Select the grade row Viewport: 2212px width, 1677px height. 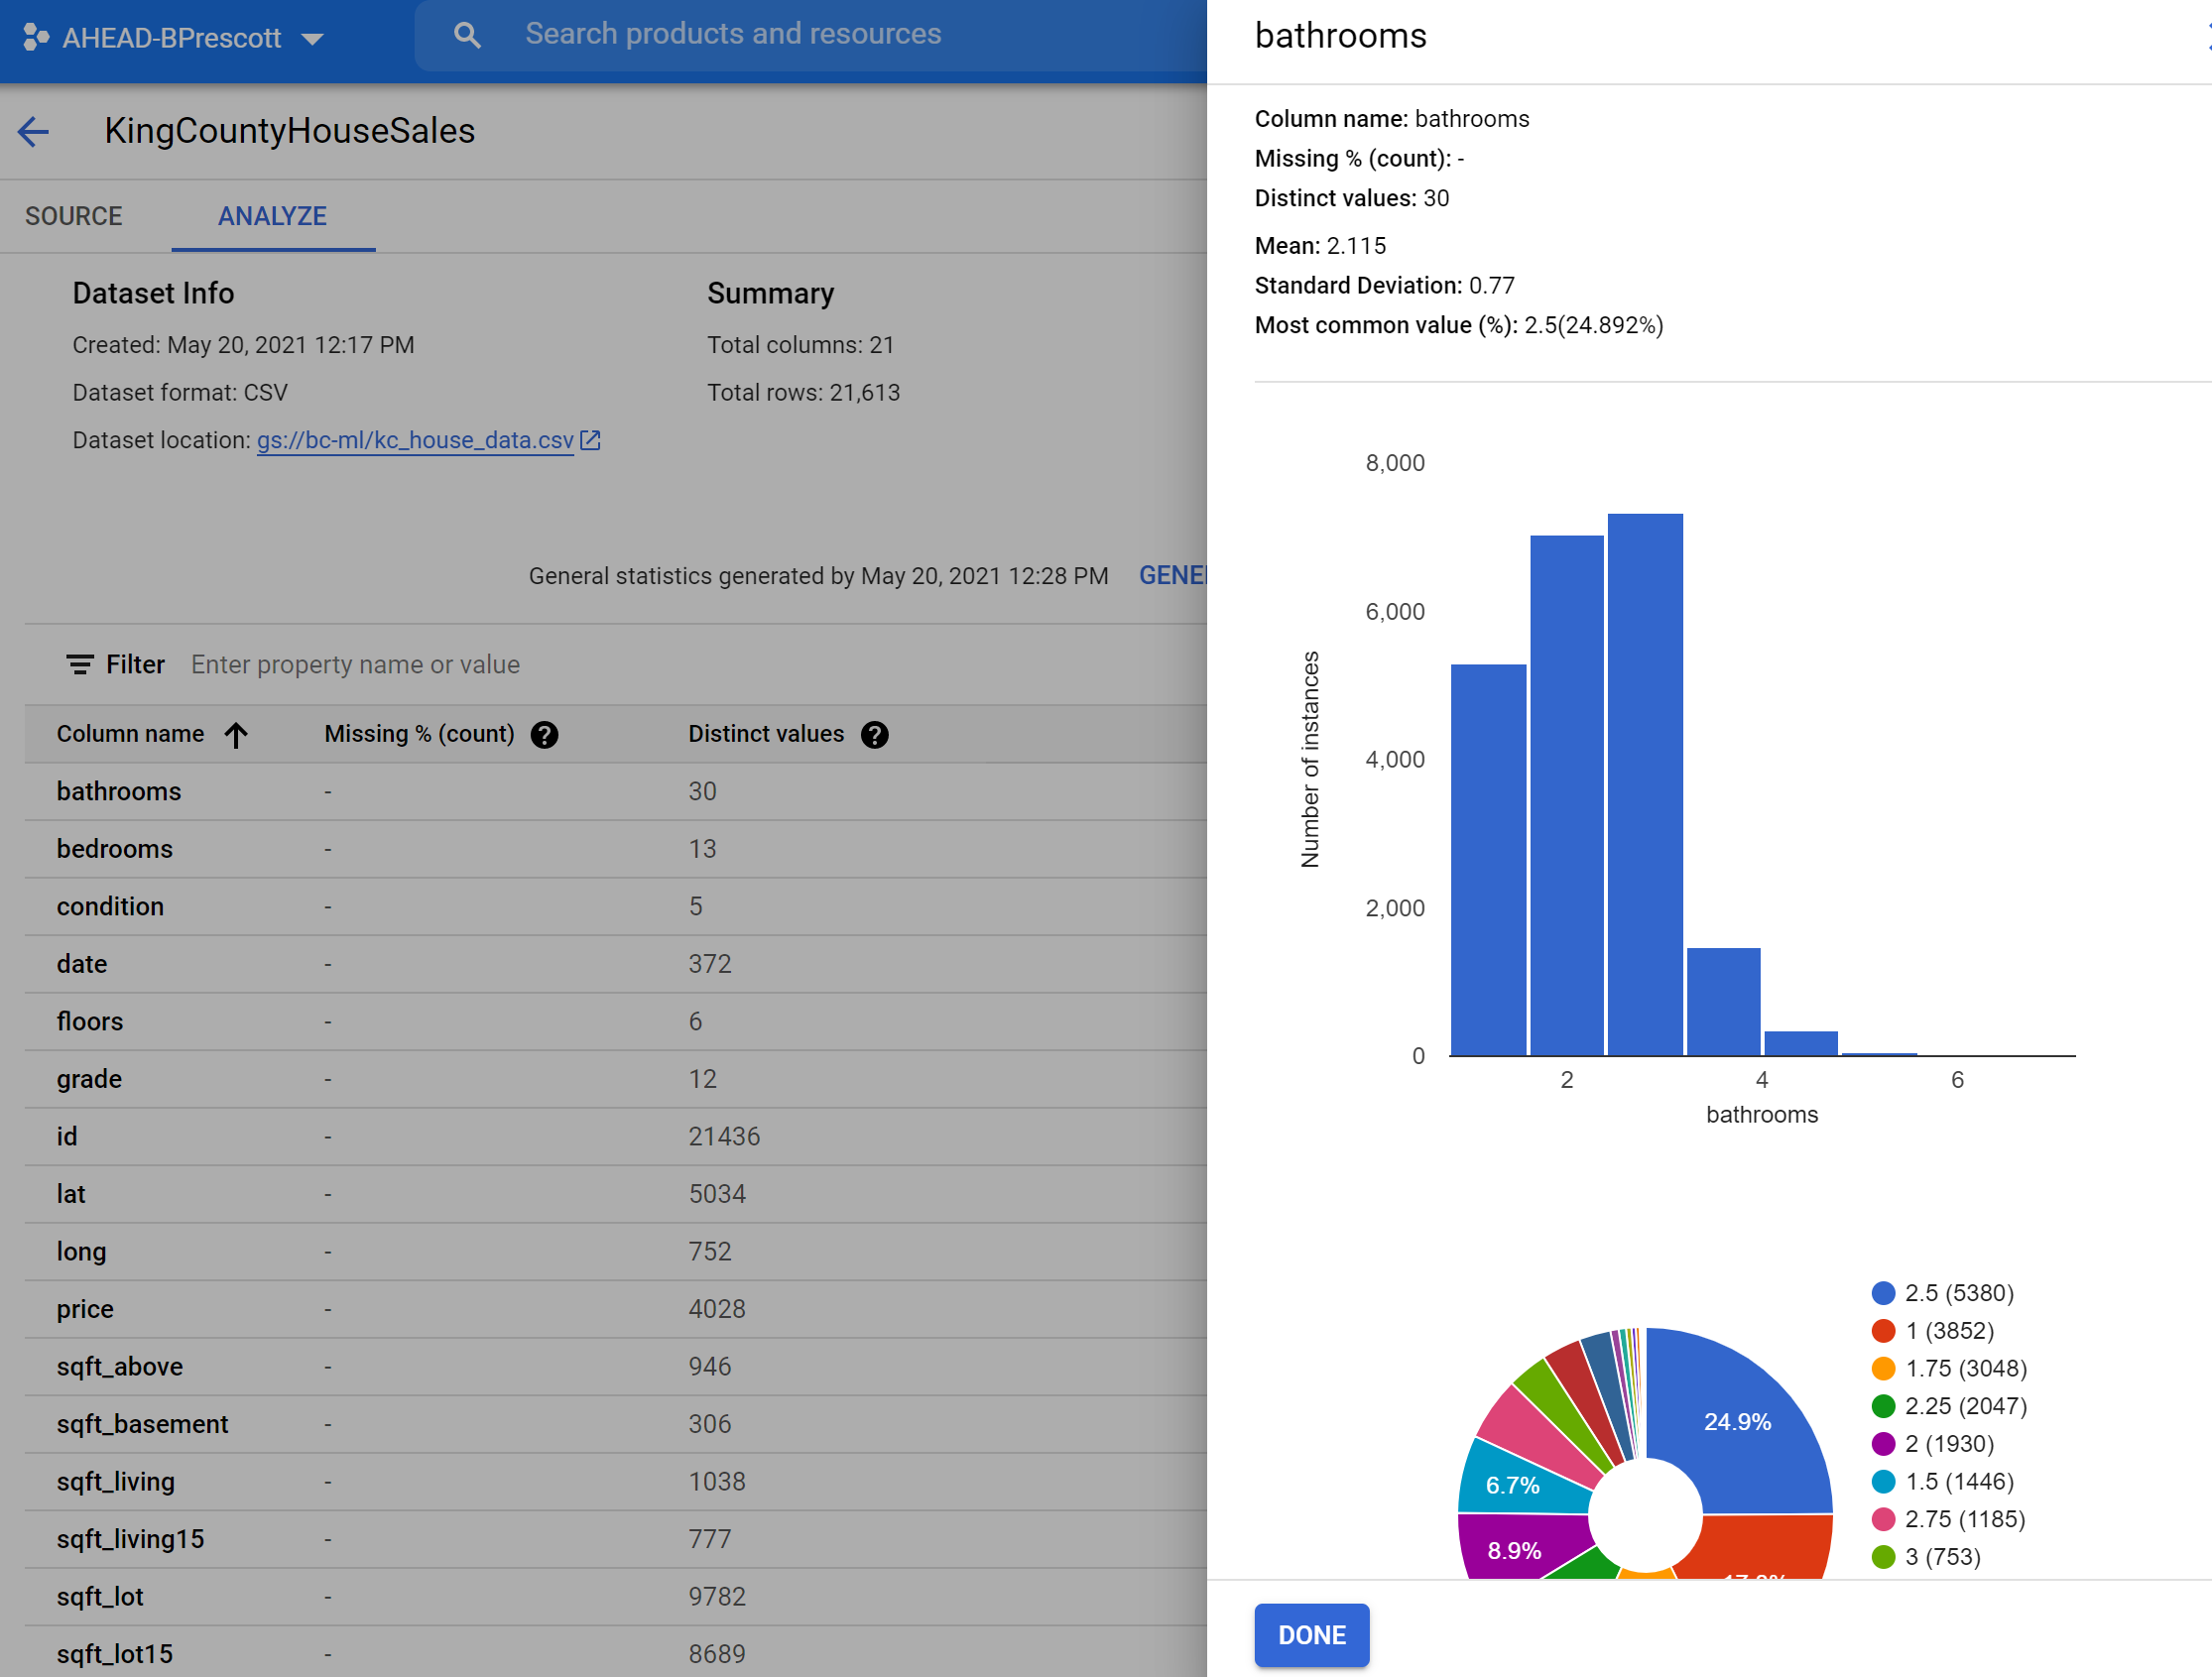point(615,1079)
